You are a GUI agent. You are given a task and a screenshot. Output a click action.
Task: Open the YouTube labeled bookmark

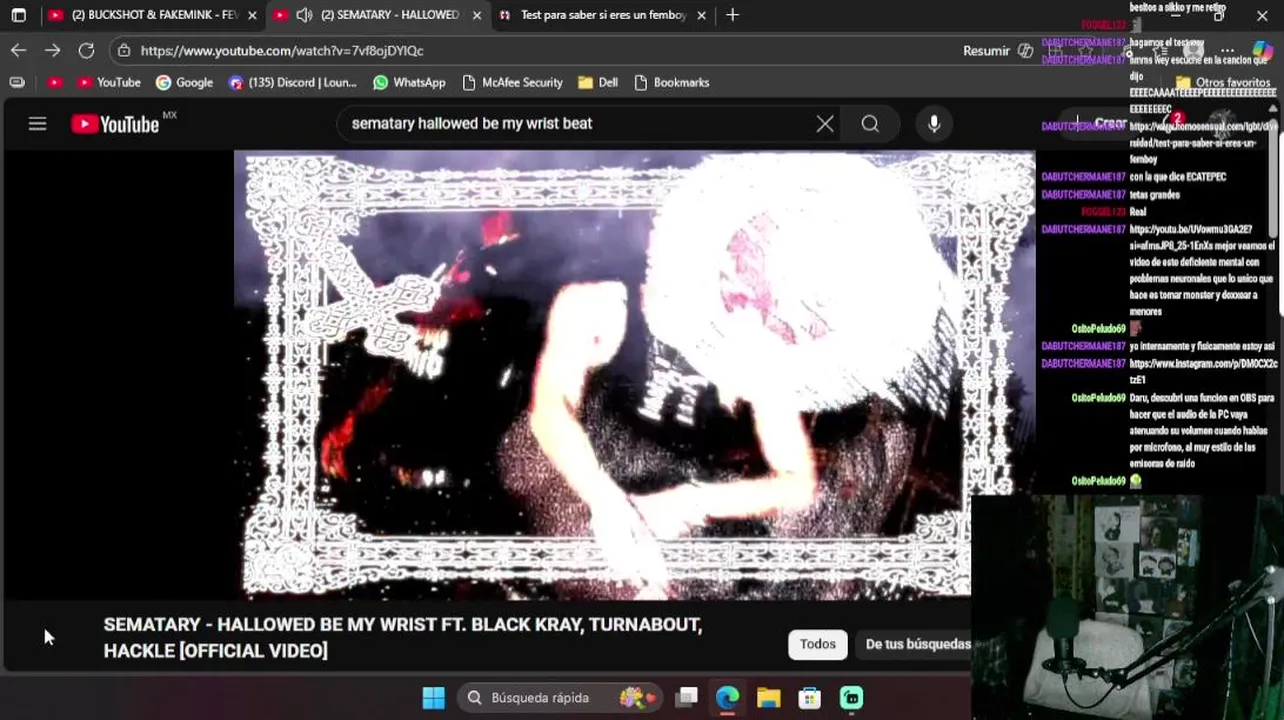click(109, 82)
